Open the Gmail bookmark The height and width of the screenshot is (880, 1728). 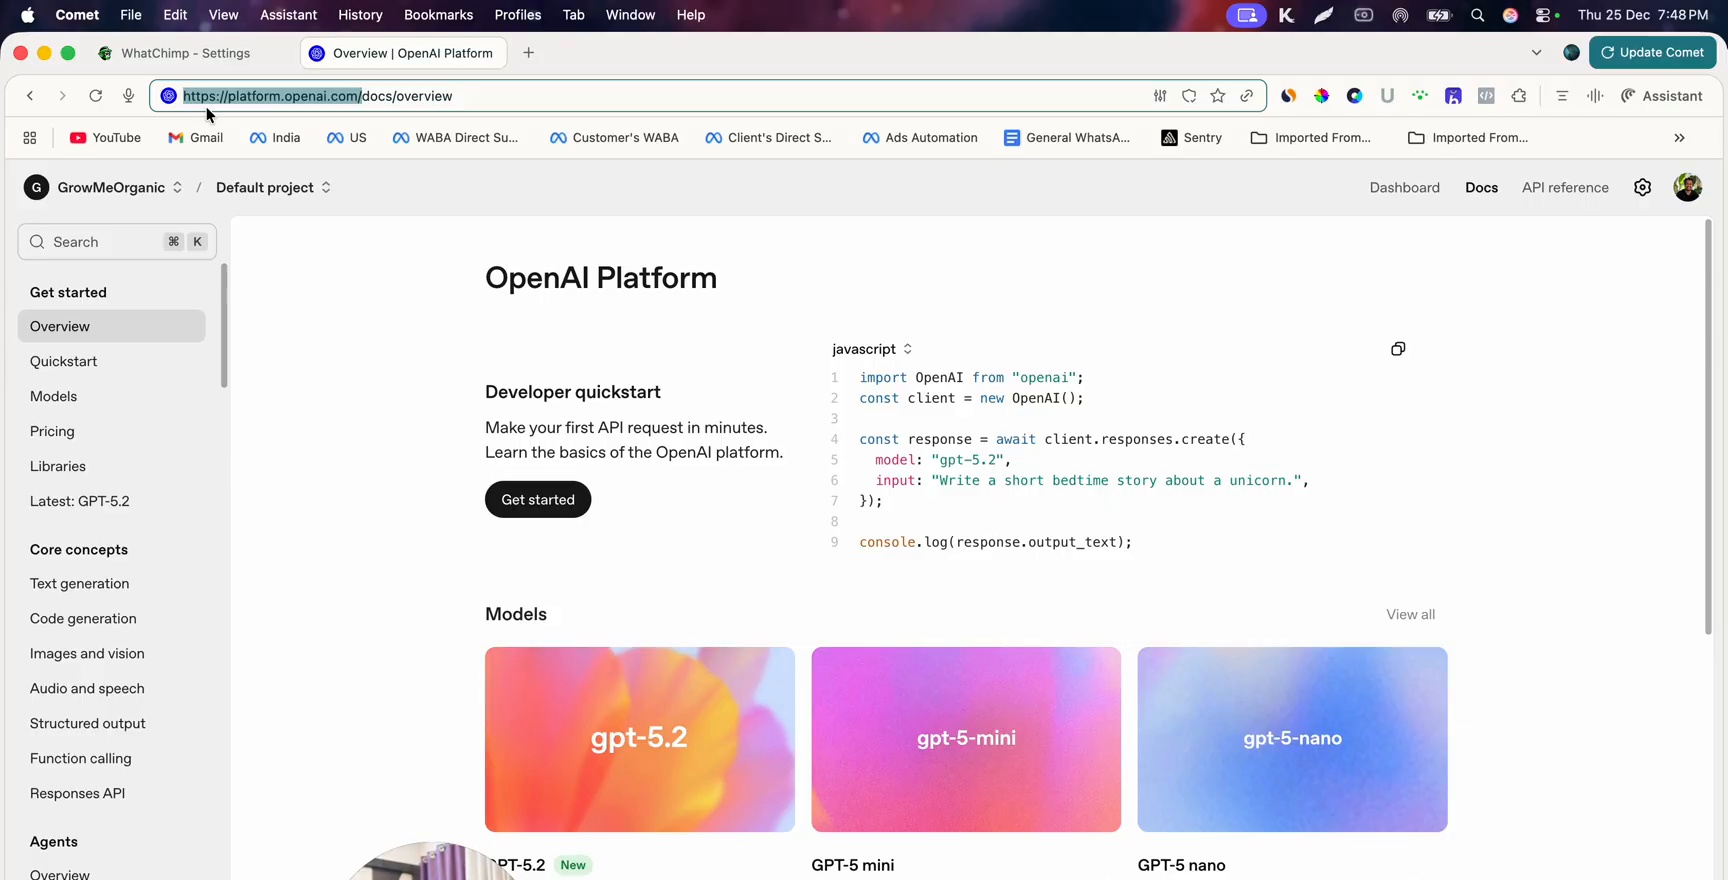(196, 138)
